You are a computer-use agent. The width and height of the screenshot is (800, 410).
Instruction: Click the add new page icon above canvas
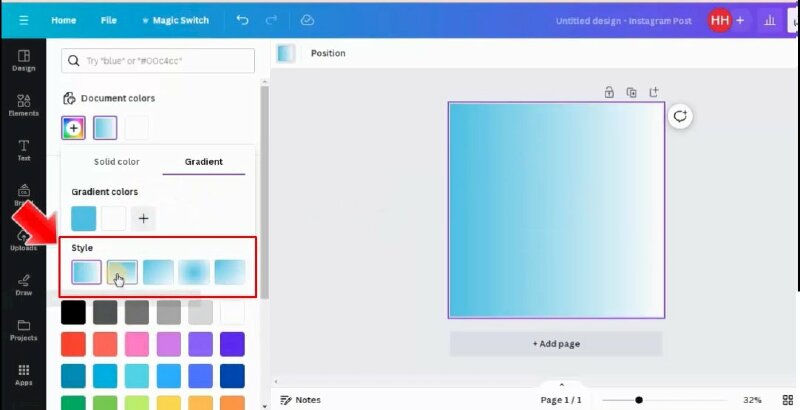click(654, 92)
